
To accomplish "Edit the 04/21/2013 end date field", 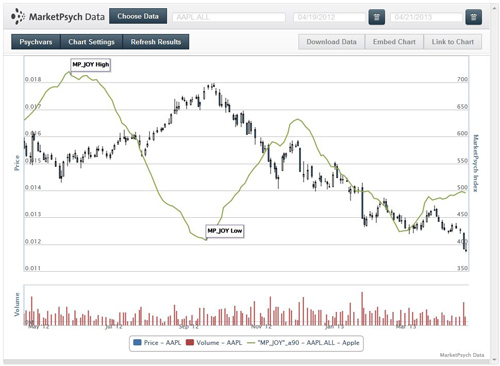I will click(x=426, y=17).
